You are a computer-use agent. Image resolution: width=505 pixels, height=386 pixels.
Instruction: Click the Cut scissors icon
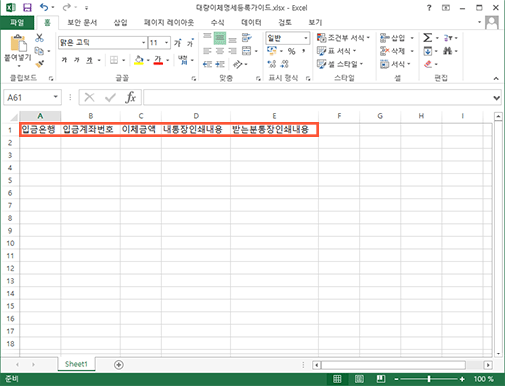[39, 38]
